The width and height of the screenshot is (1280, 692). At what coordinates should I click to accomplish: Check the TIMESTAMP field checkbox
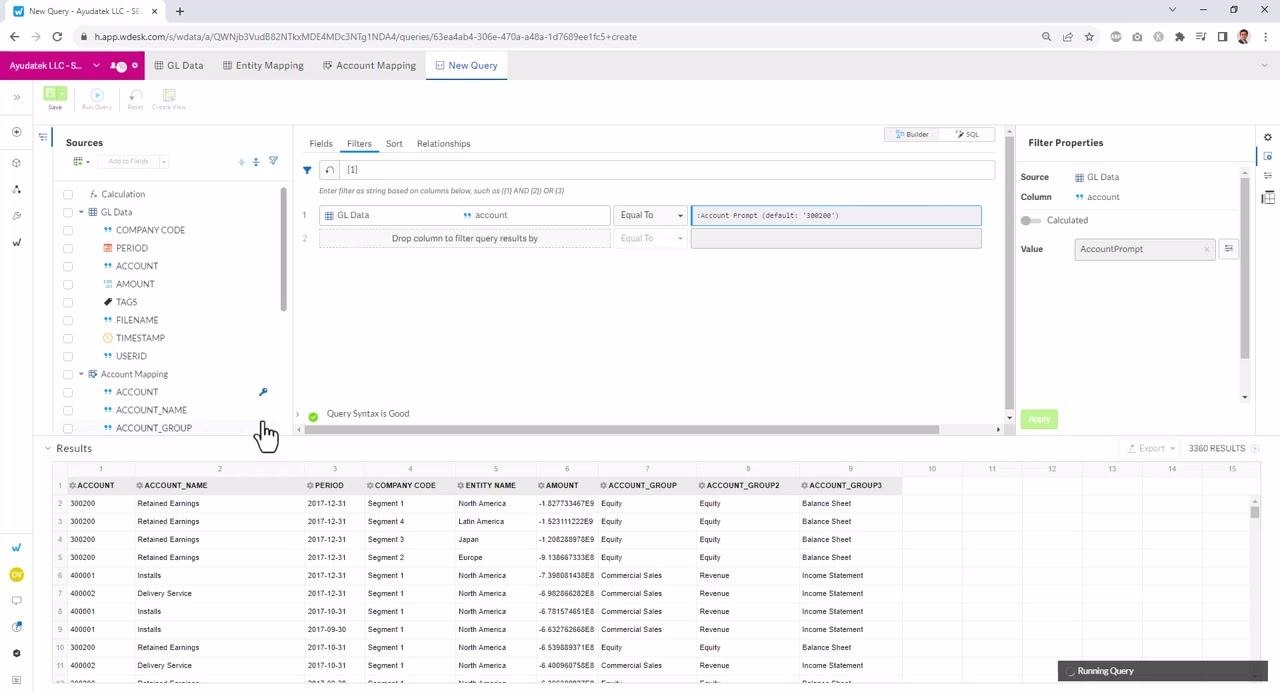click(x=68, y=338)
